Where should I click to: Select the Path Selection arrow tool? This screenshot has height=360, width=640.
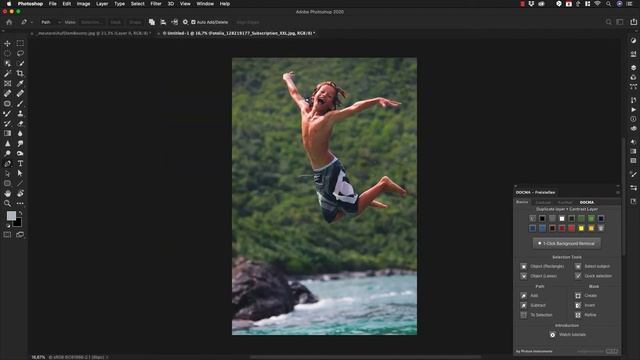[x=20, y=173]
